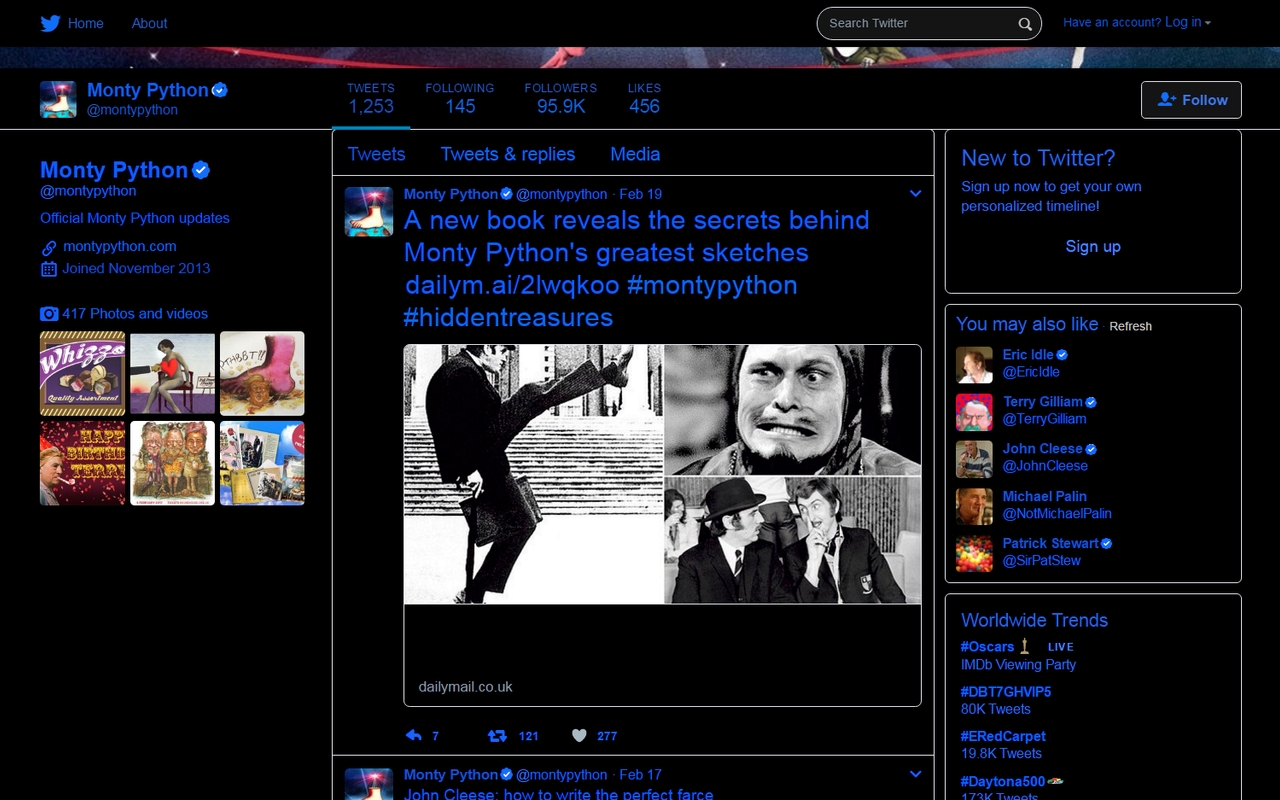The image size is (1280, 800).
Task: Open the @NotMichaelPalin handle
Action: 1057,513
